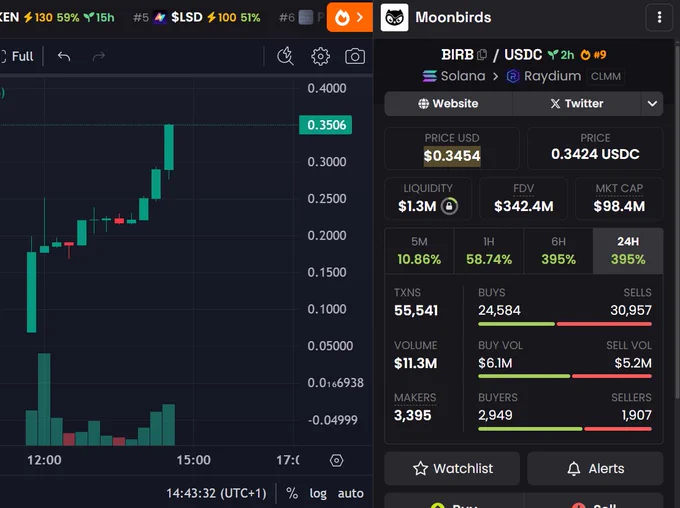This screenshot has height=508, width=680.
Task: Click the LIQUIDITY value $1.3M
Action: pos(417,206)
